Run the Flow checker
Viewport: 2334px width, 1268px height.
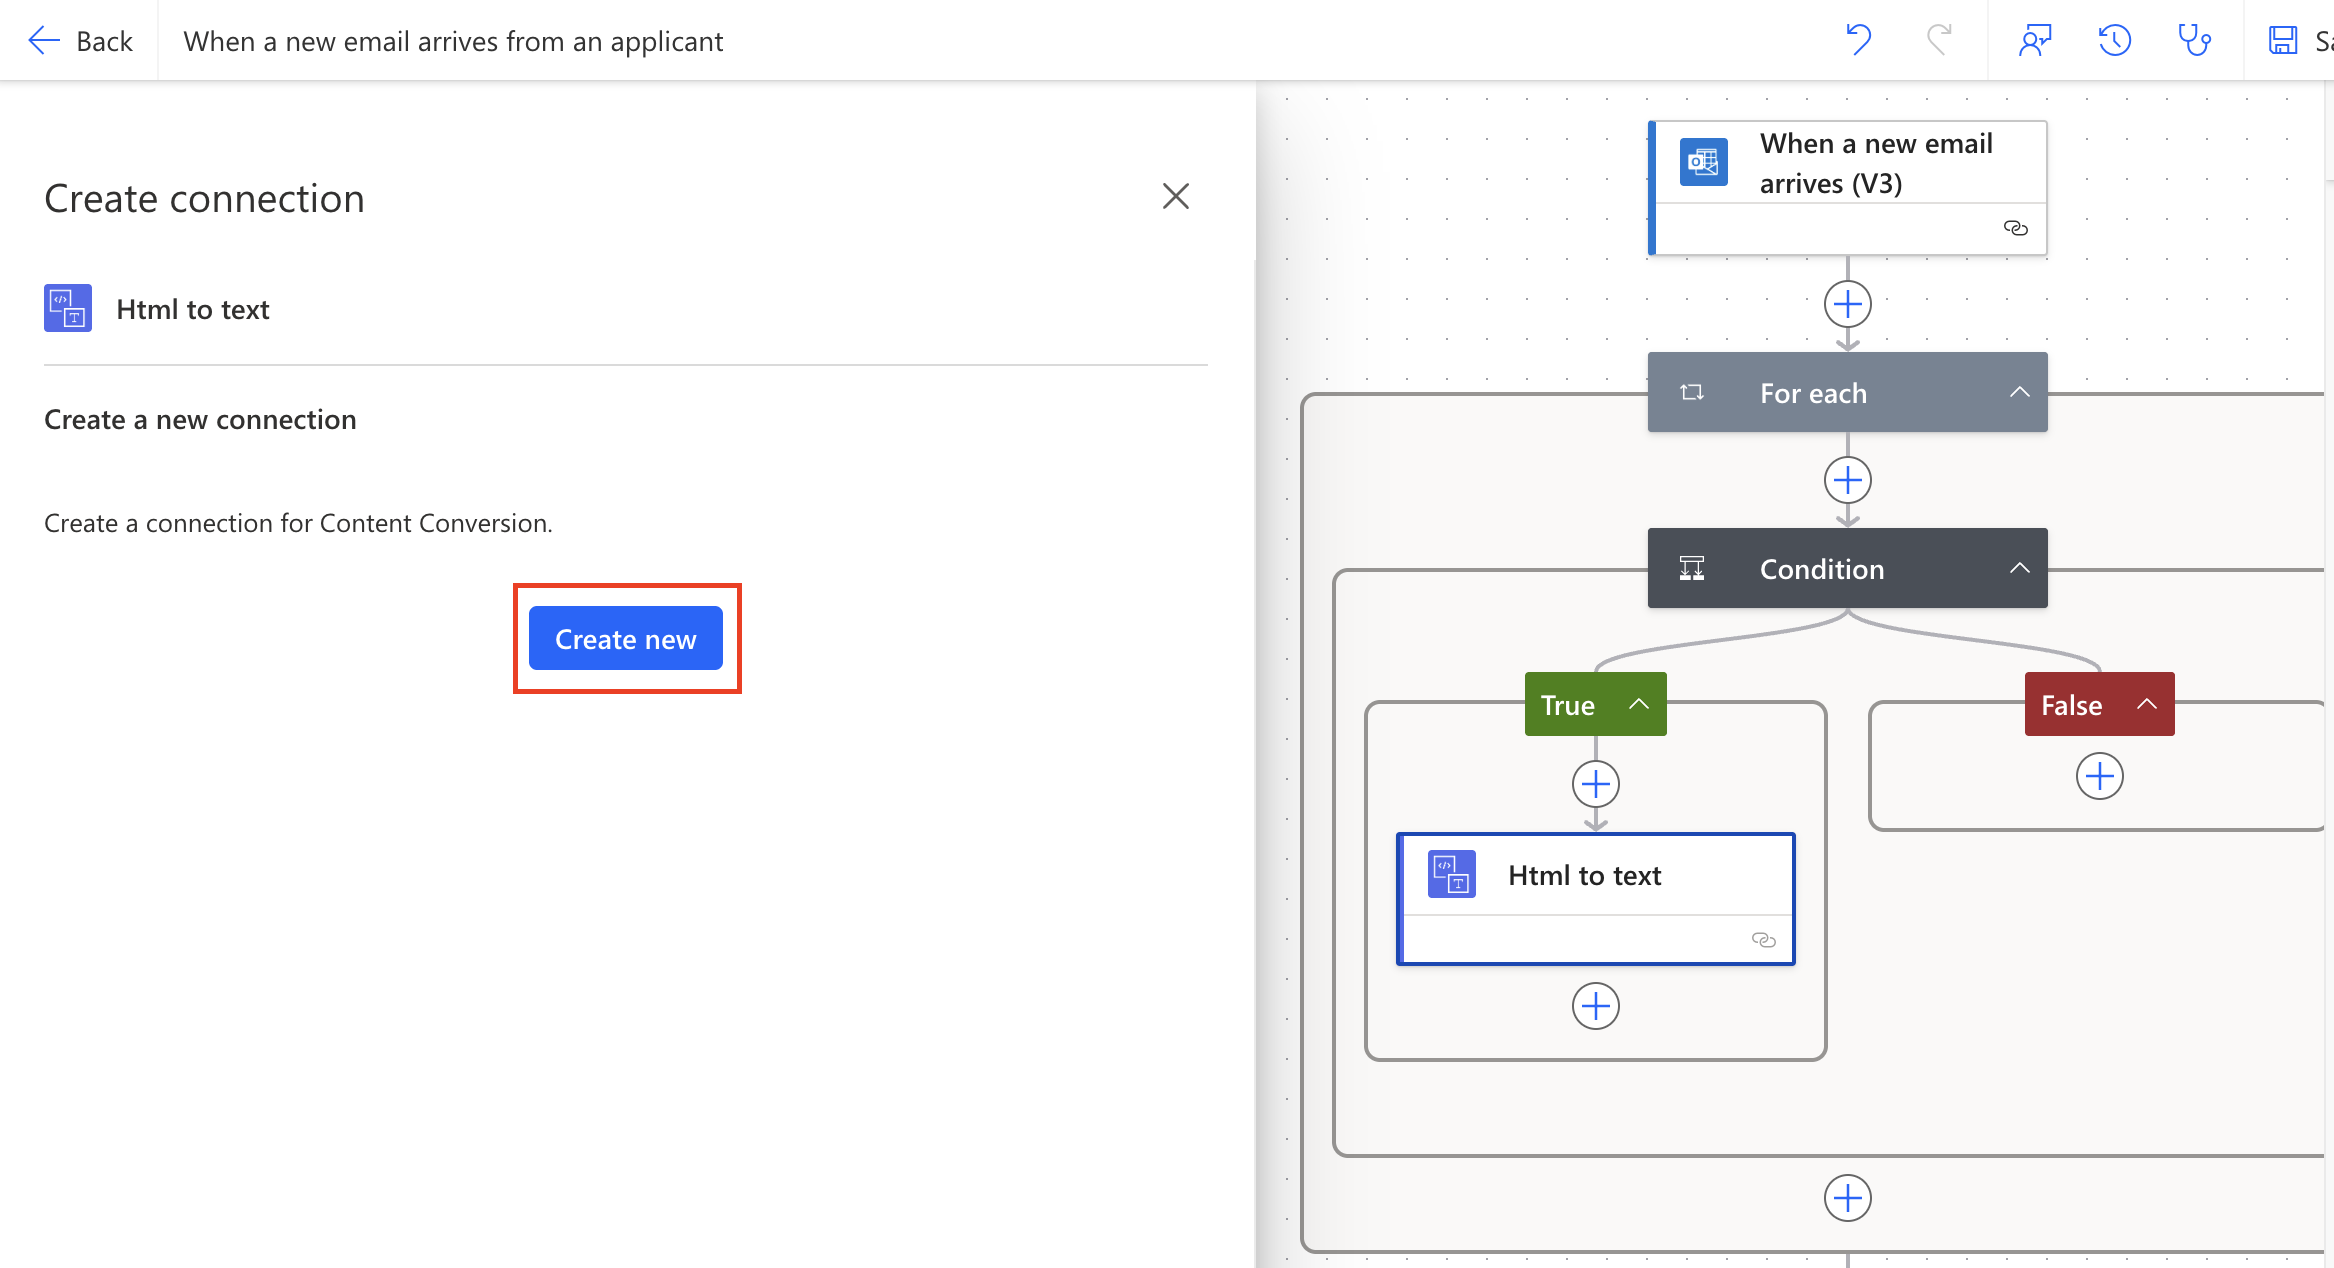point(2195,40)
